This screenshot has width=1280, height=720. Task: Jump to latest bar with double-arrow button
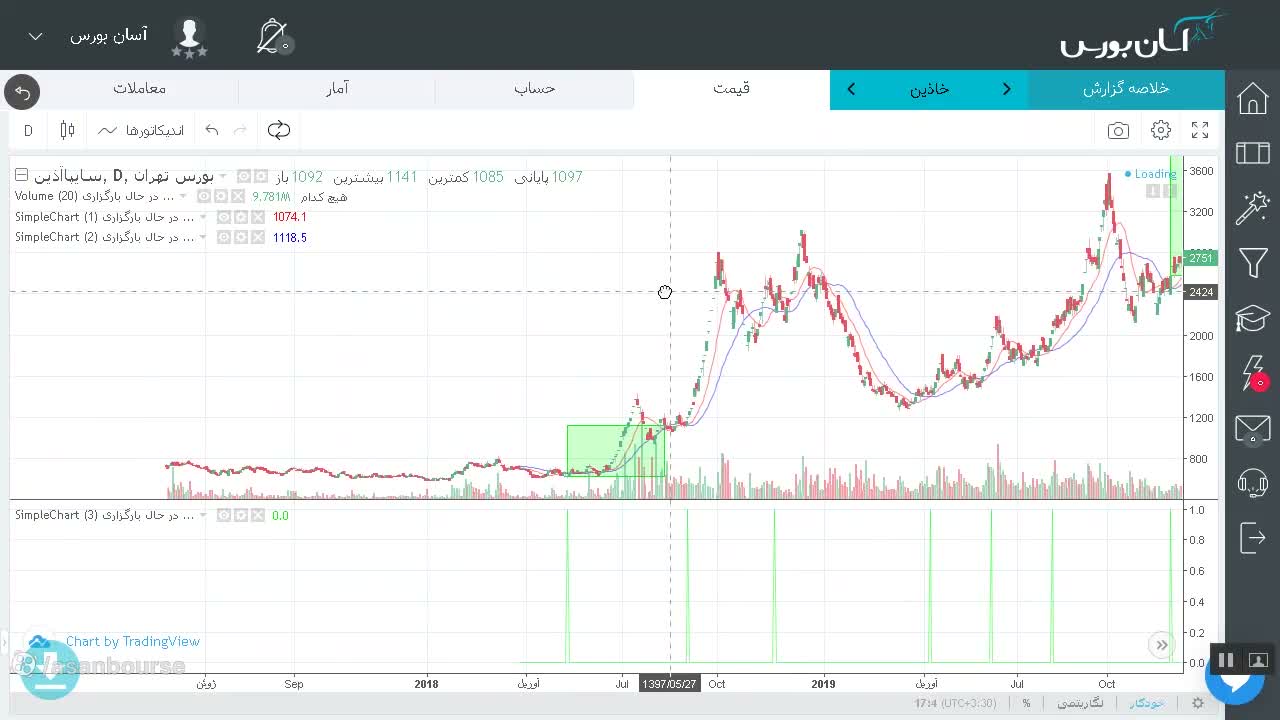(x=1162, y=645)
